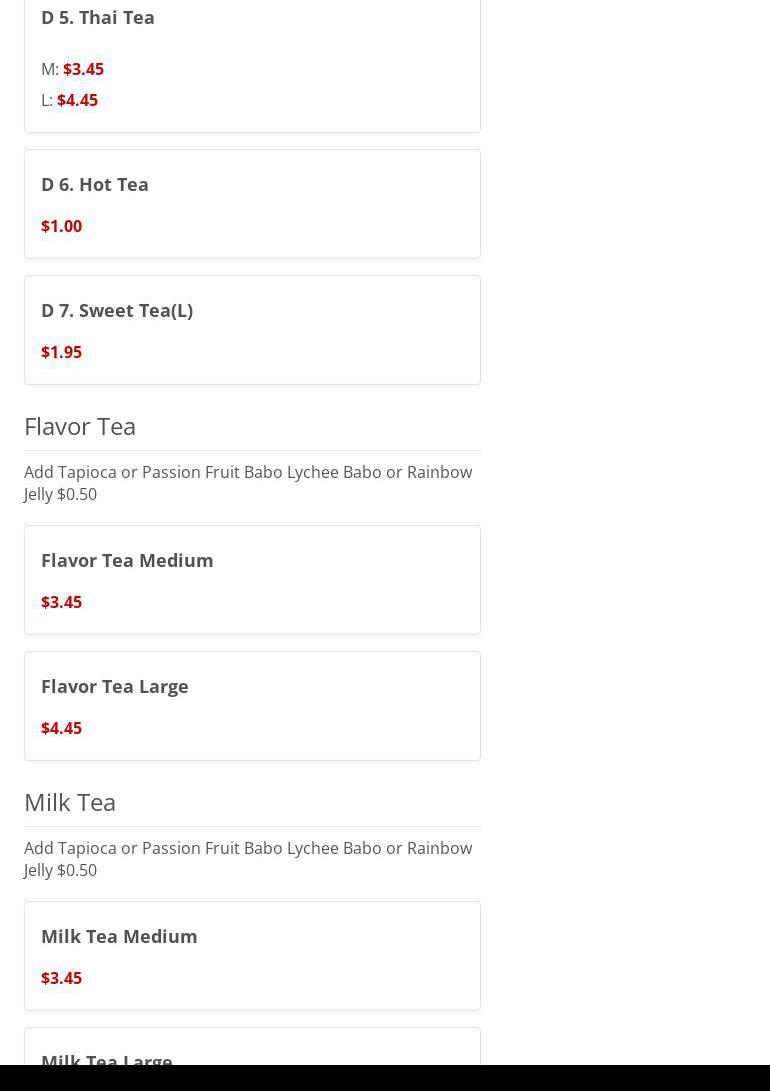
Task: Click the Thai Tea large $4.45 price
Action: tap(77, 100)
